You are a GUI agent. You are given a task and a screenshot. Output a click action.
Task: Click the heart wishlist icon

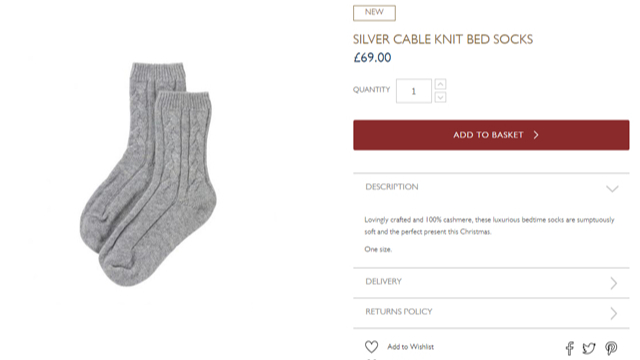(x=371, y=347)
